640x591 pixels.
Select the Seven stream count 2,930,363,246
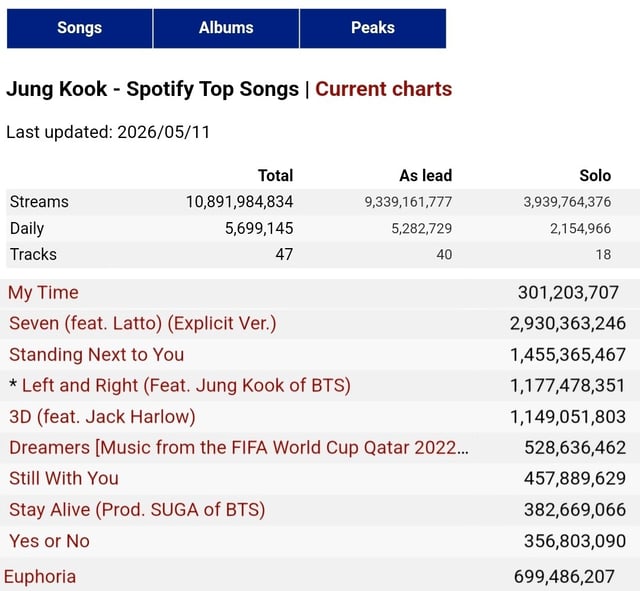click(568, 323)
